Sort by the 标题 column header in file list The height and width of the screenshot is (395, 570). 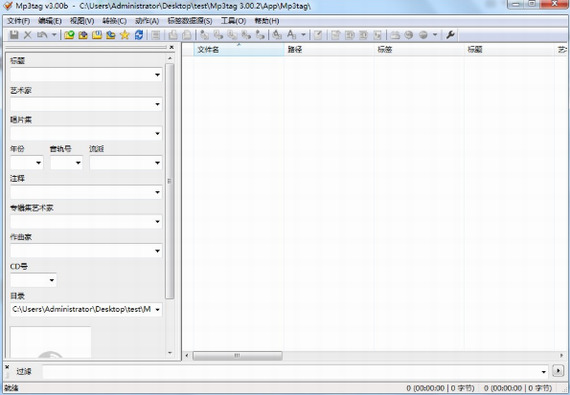click(509, 49)
